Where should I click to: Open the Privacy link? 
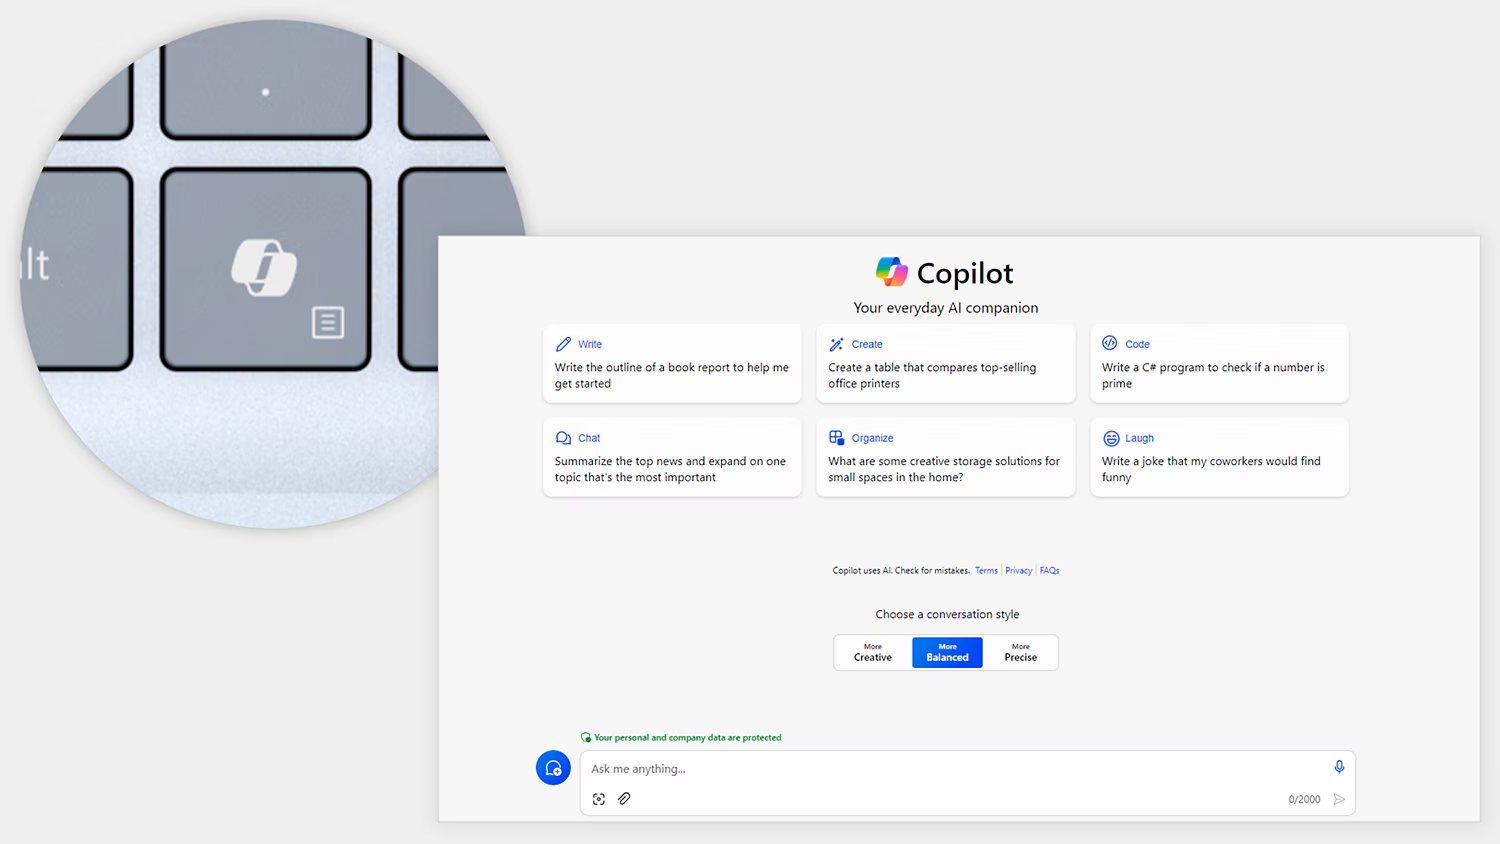(1018, 571)
